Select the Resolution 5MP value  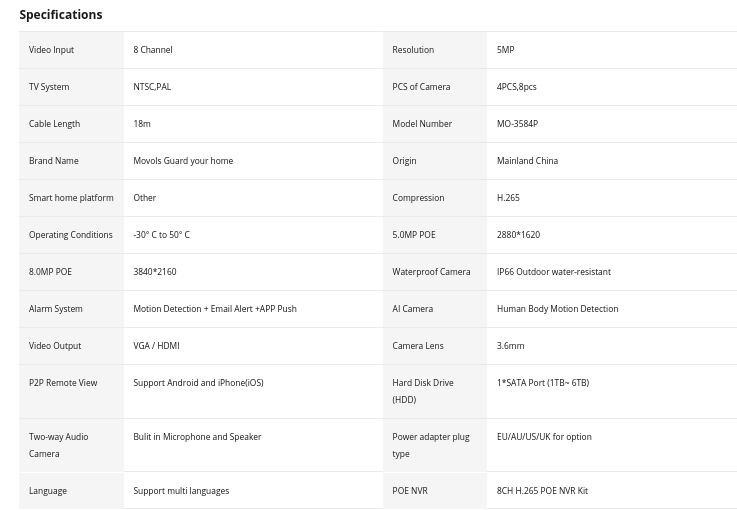pyautogui.click(x=505, y=50)
